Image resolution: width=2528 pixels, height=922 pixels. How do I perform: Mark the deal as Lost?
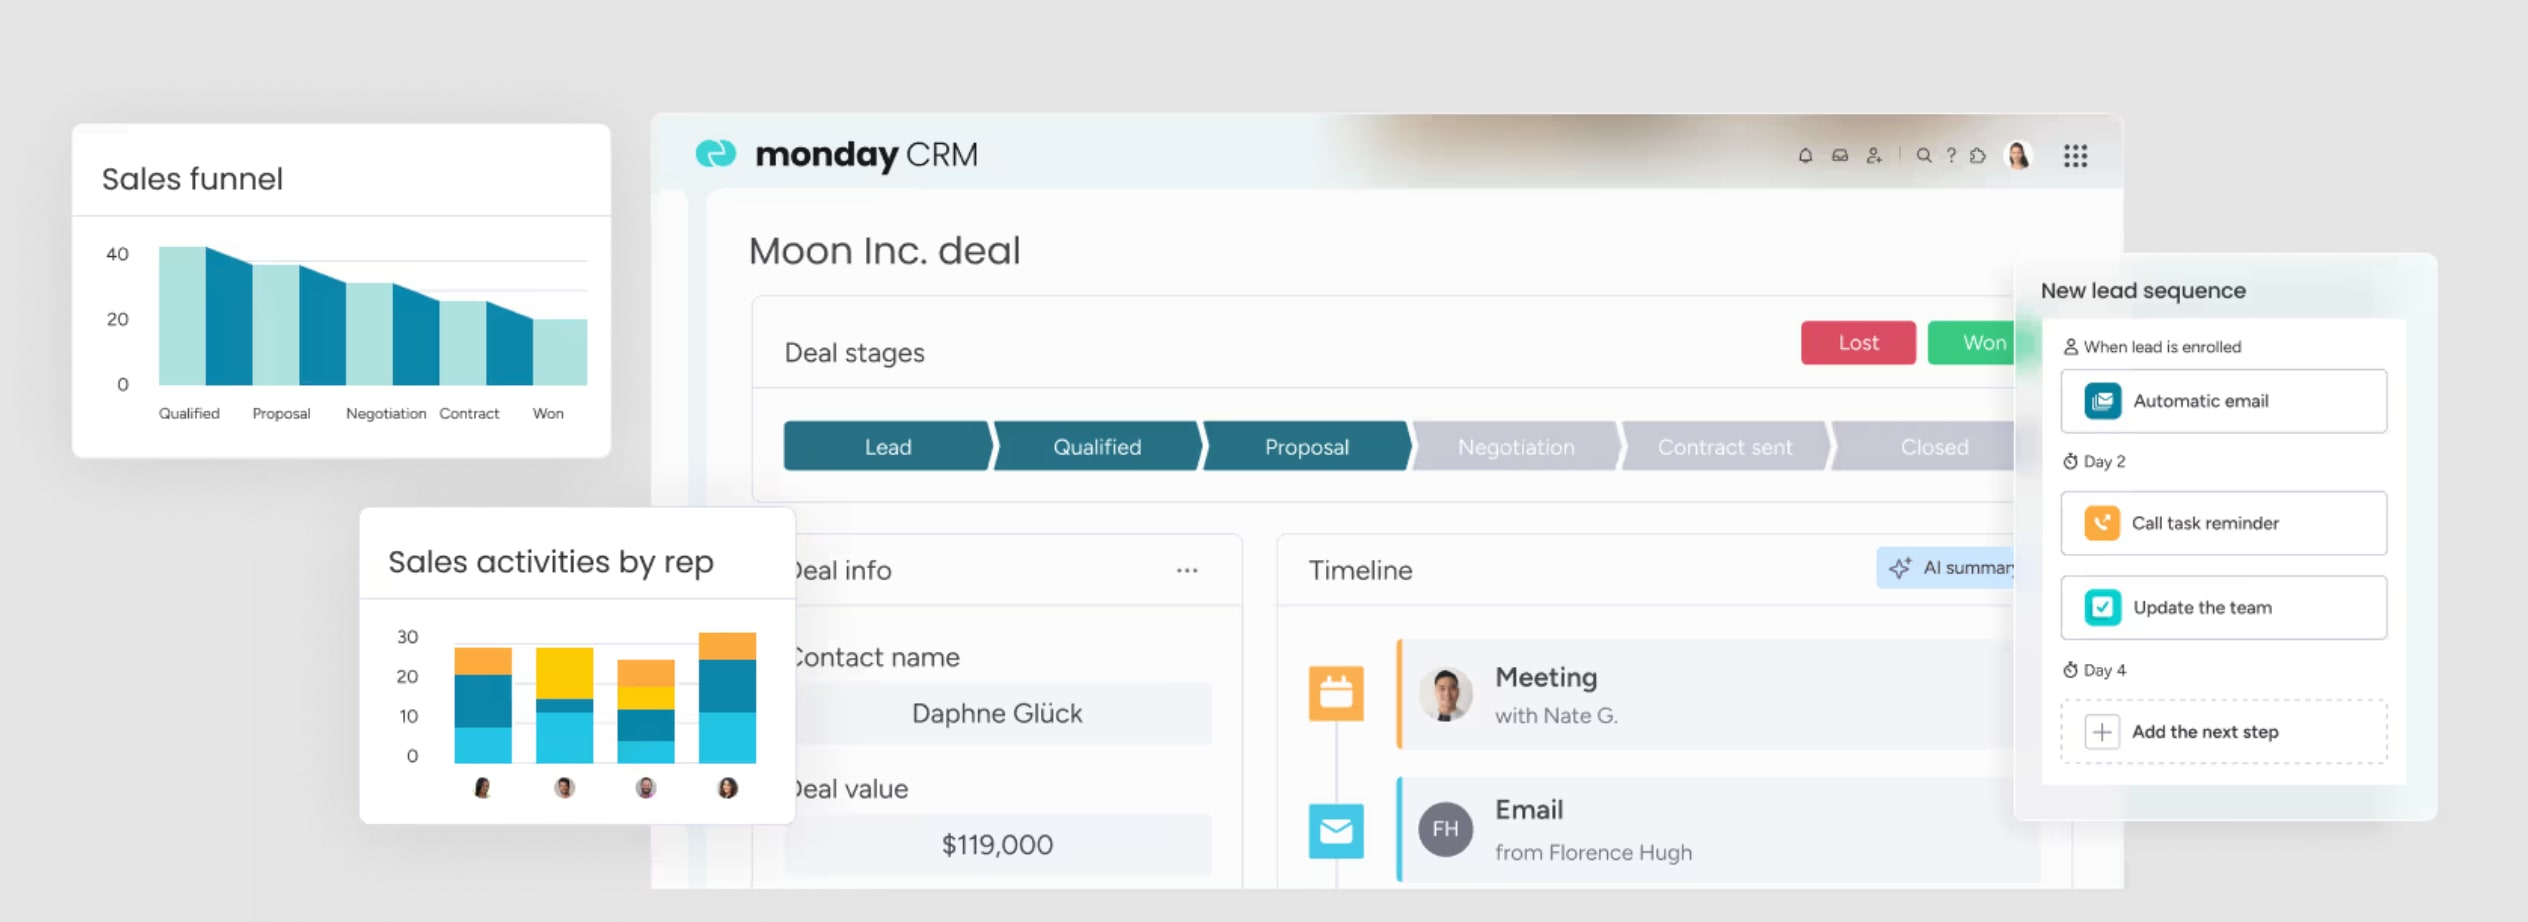(1858, 343)
